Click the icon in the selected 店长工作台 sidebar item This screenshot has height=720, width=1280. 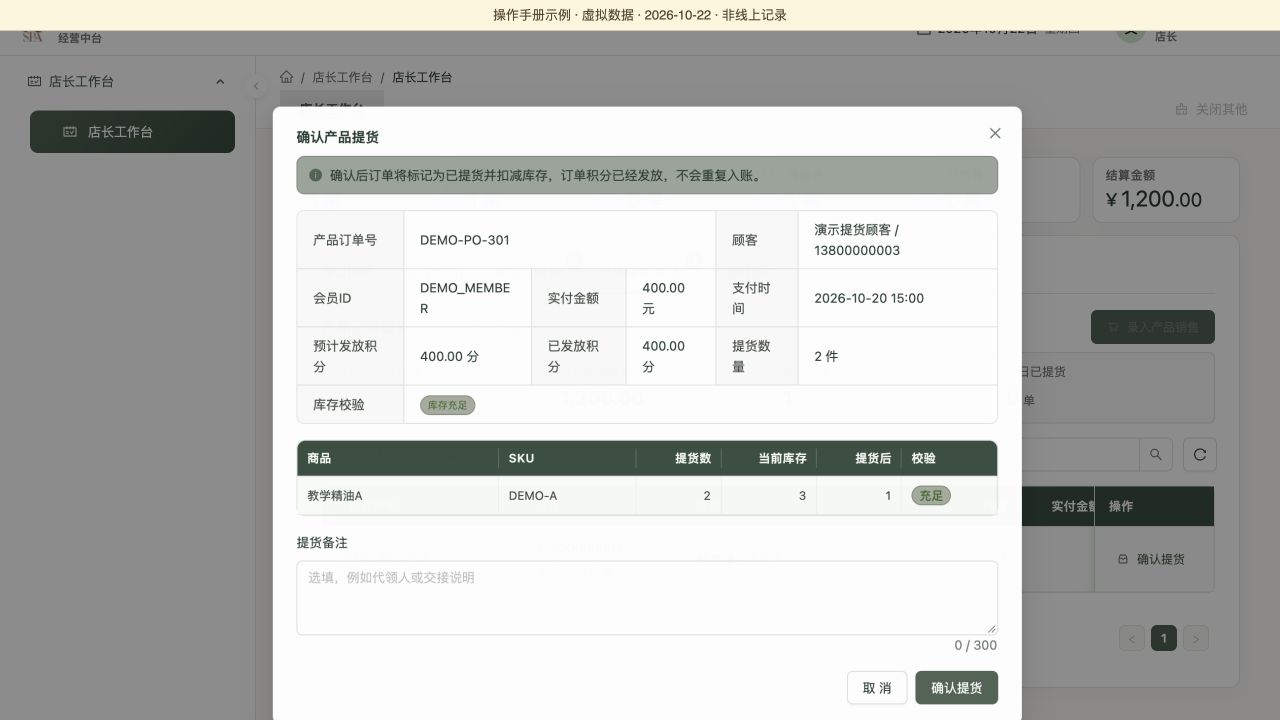[x=70, y=132]
